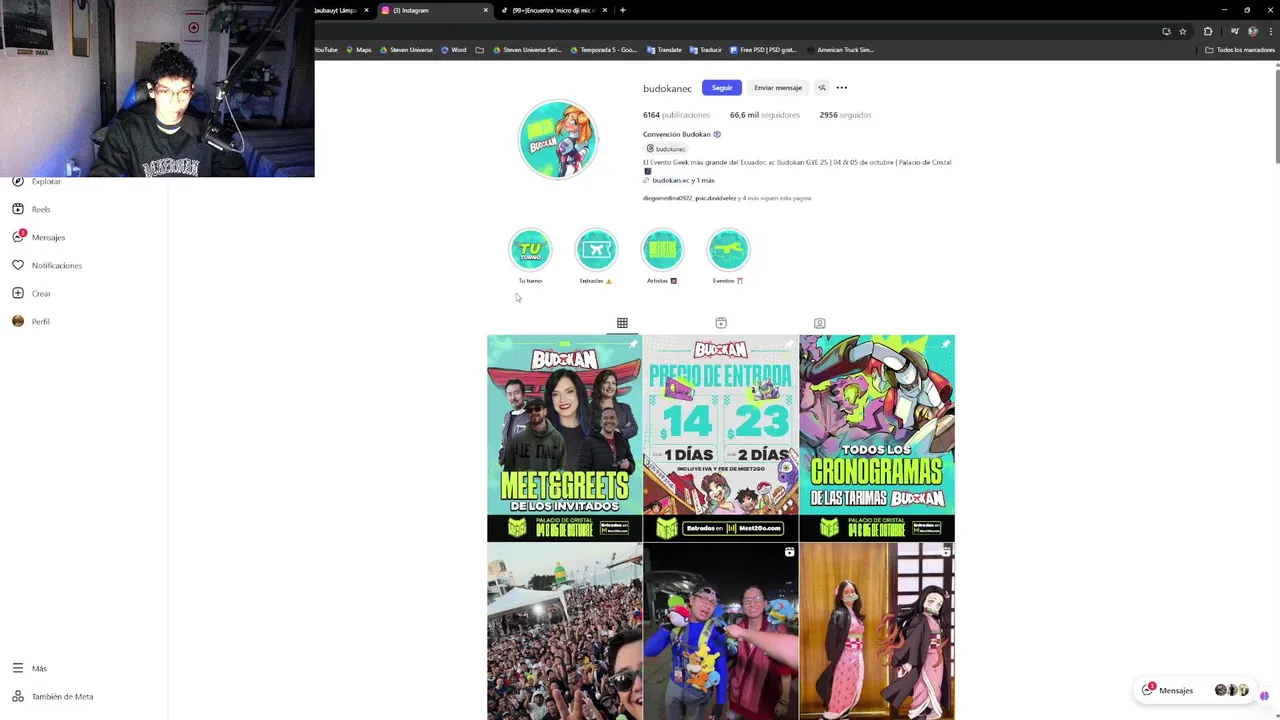The width and height of the screenshot is (1280, 720).
Task: Open the Maps bookmark
Action: tap(359, 50)
